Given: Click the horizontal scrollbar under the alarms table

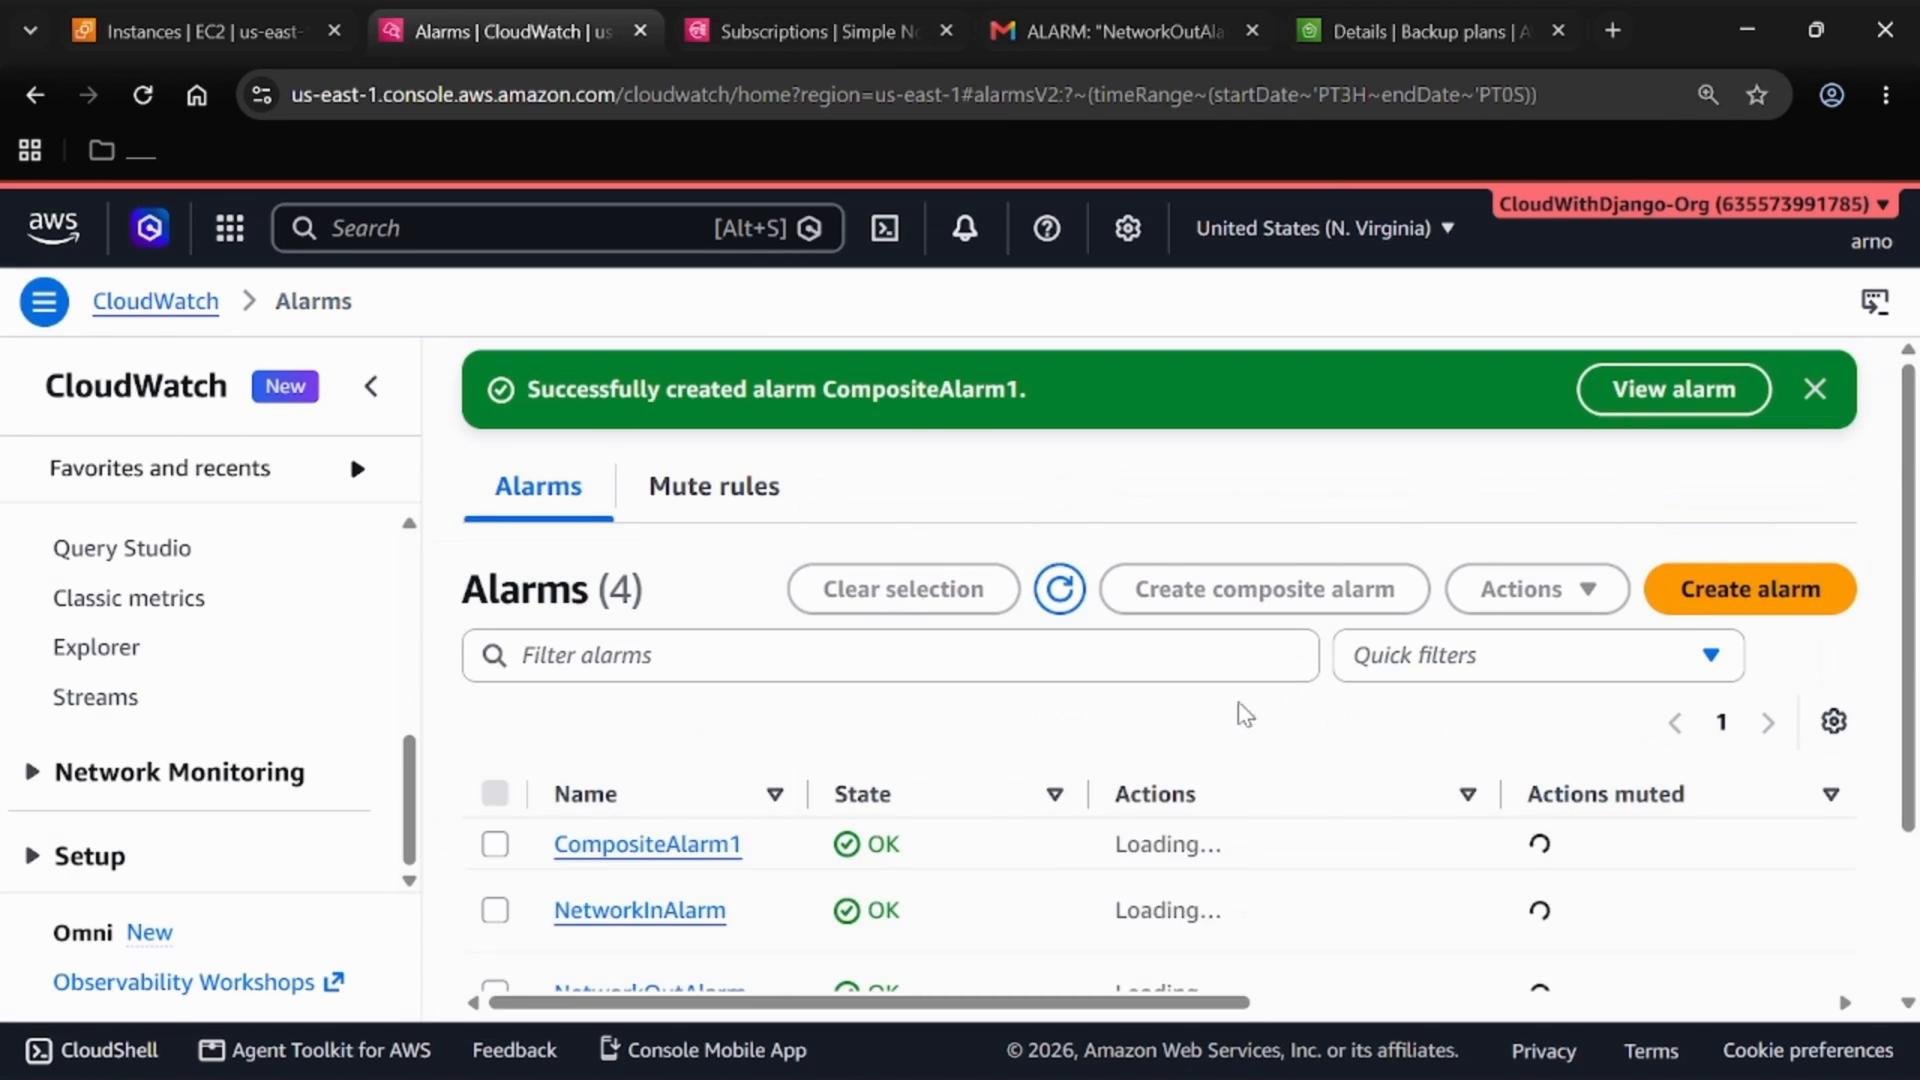Looking at the screenshot, I should (x=869, y=1002).
